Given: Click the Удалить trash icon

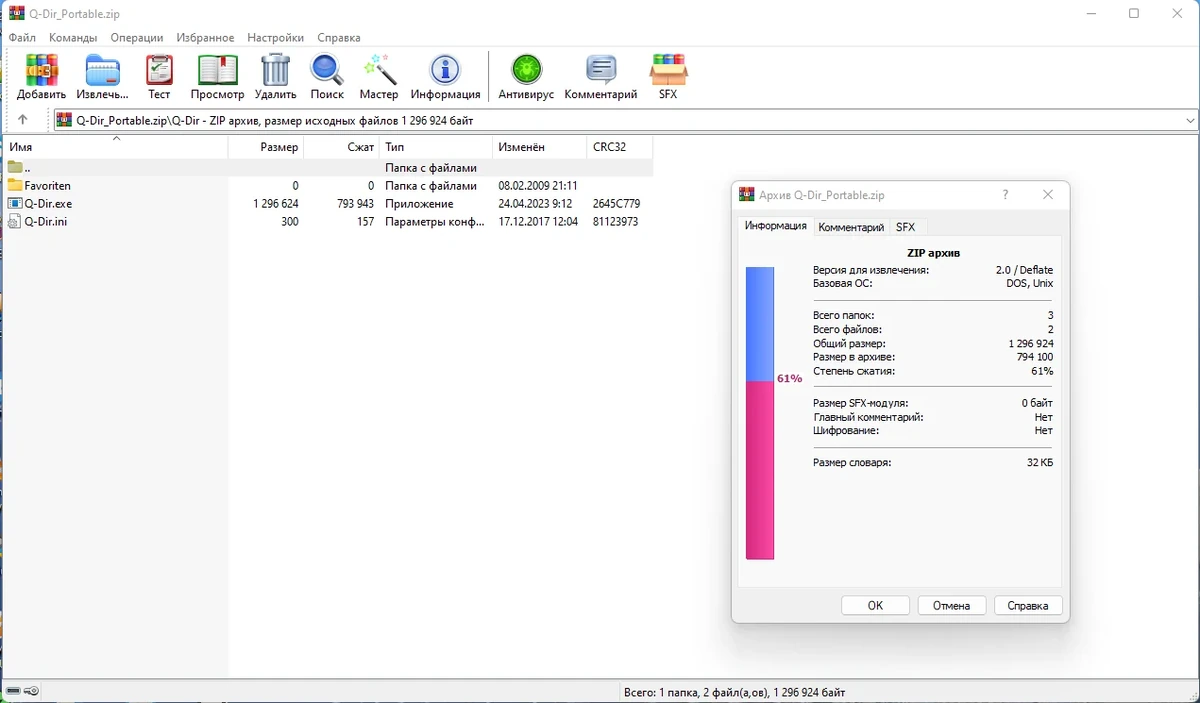Looking at the screenshot, I should click(x=275, y=70).
